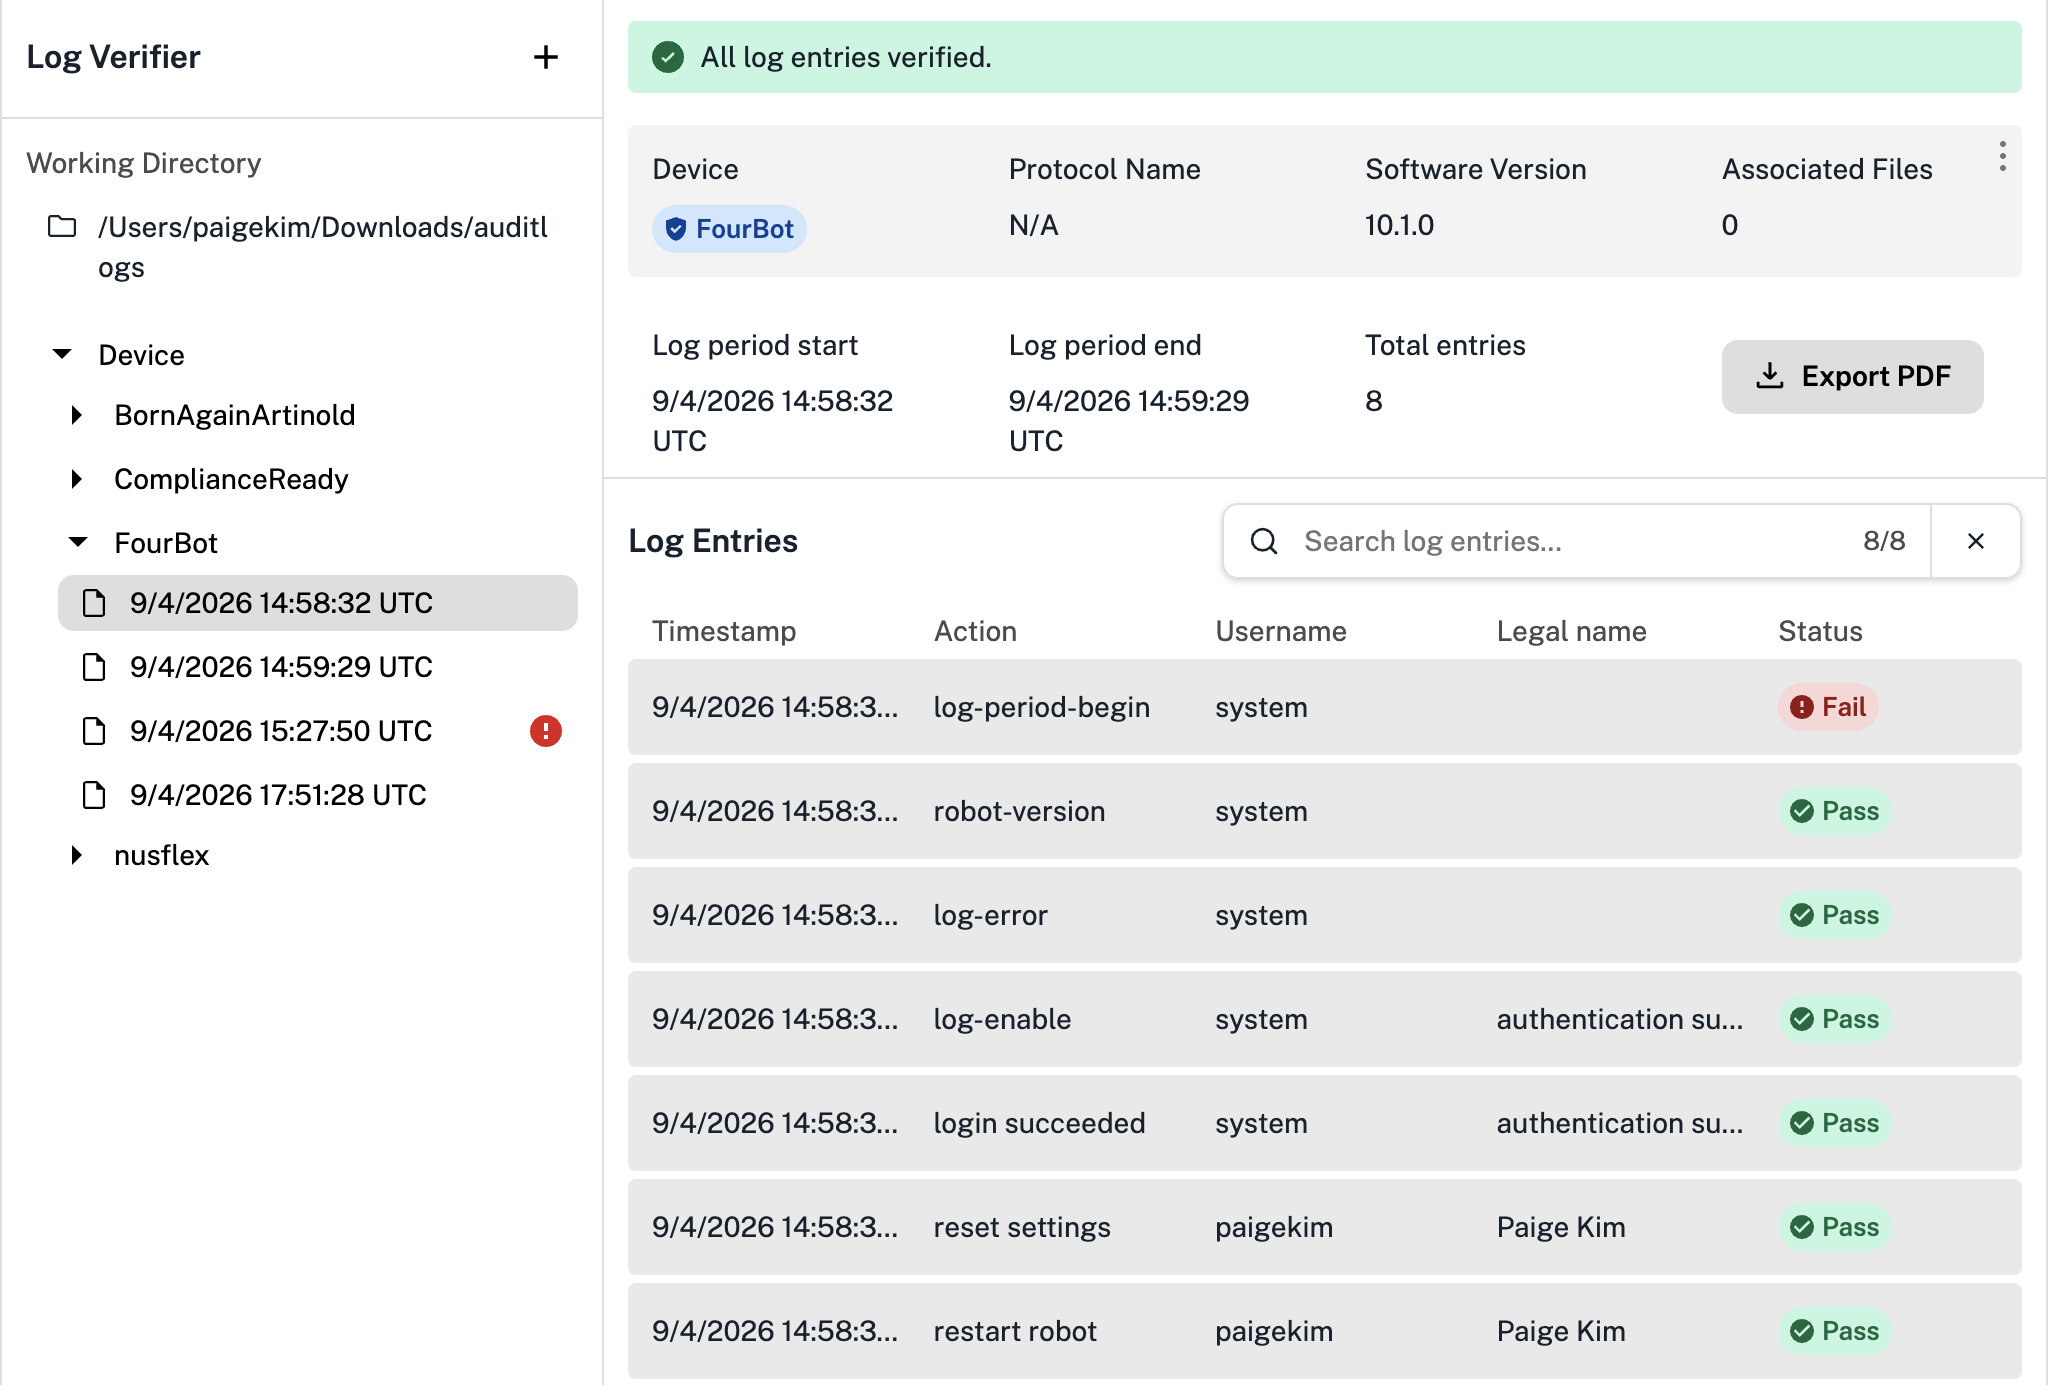Click Pass badge on login succeeded row
The width and height of the screenshot is (2048, 1385).
(x=1834, y=1123)
